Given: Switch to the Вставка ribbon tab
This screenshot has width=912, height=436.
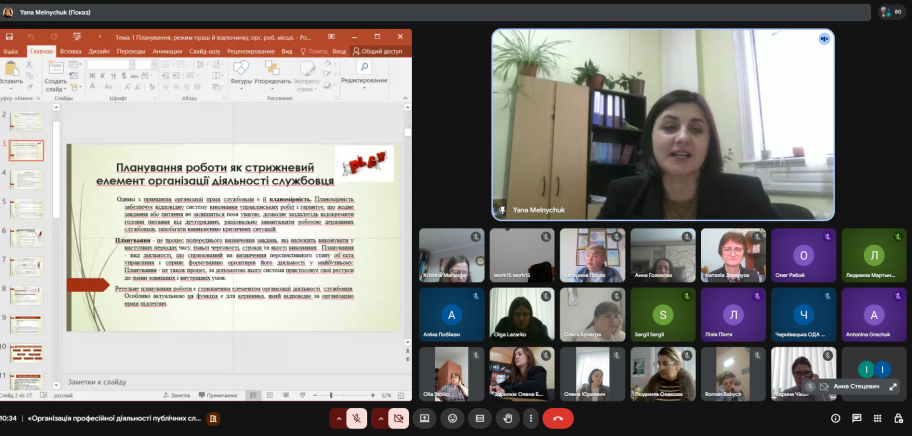Looking at the screenshot, I should point(70,51).
